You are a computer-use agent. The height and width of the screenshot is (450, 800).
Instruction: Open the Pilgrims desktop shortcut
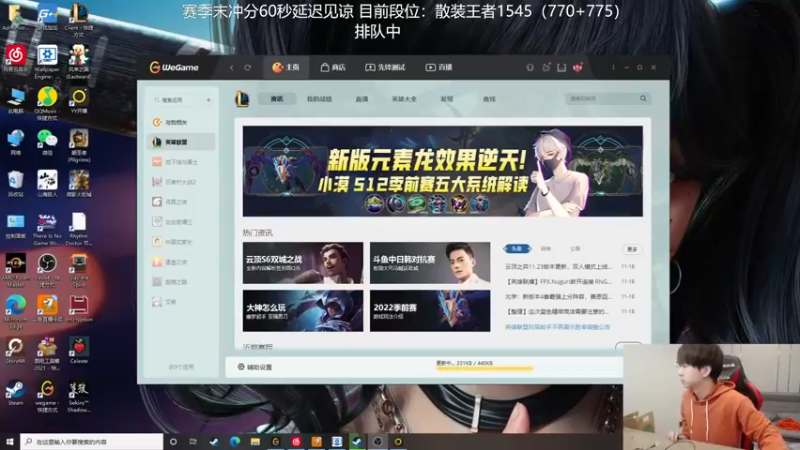[79, 145]
